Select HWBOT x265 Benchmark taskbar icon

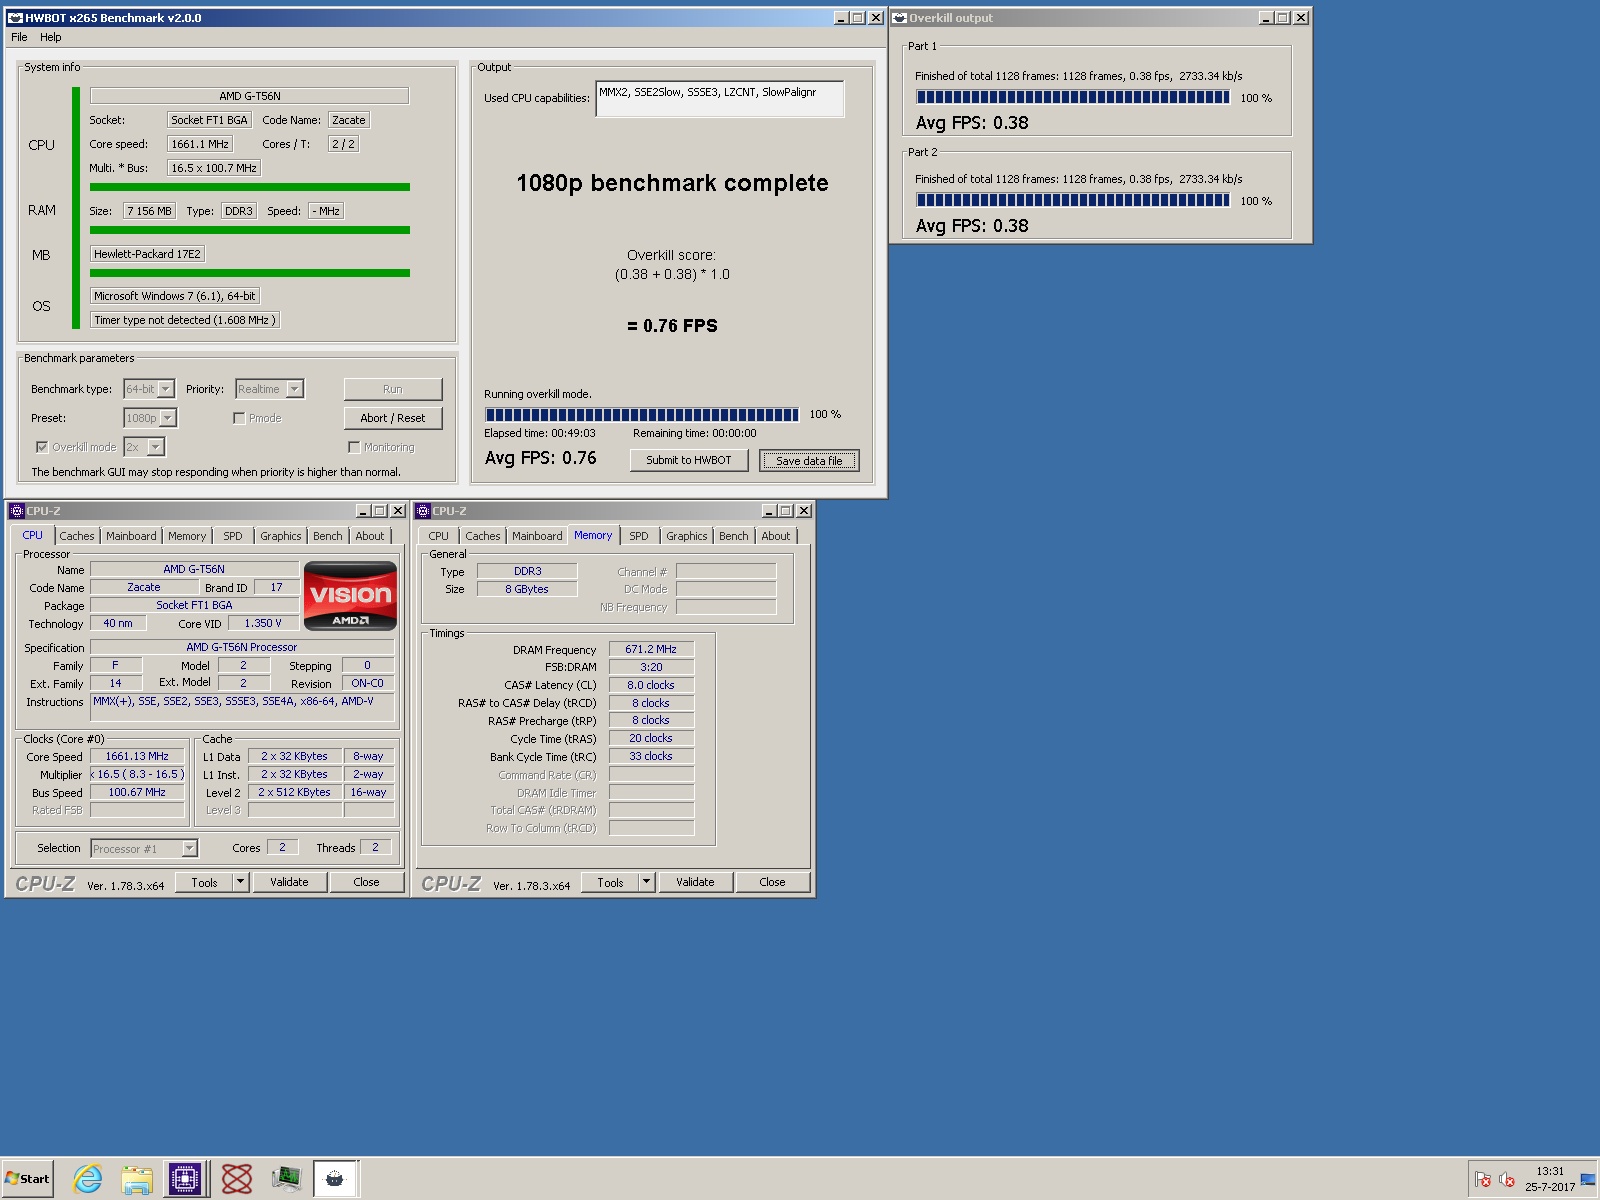(x=335, y=1179)
